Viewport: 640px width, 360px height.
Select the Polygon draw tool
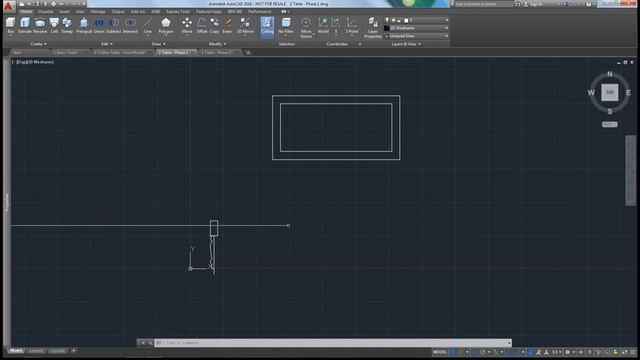pyautogui.click(x=166, y=25)
